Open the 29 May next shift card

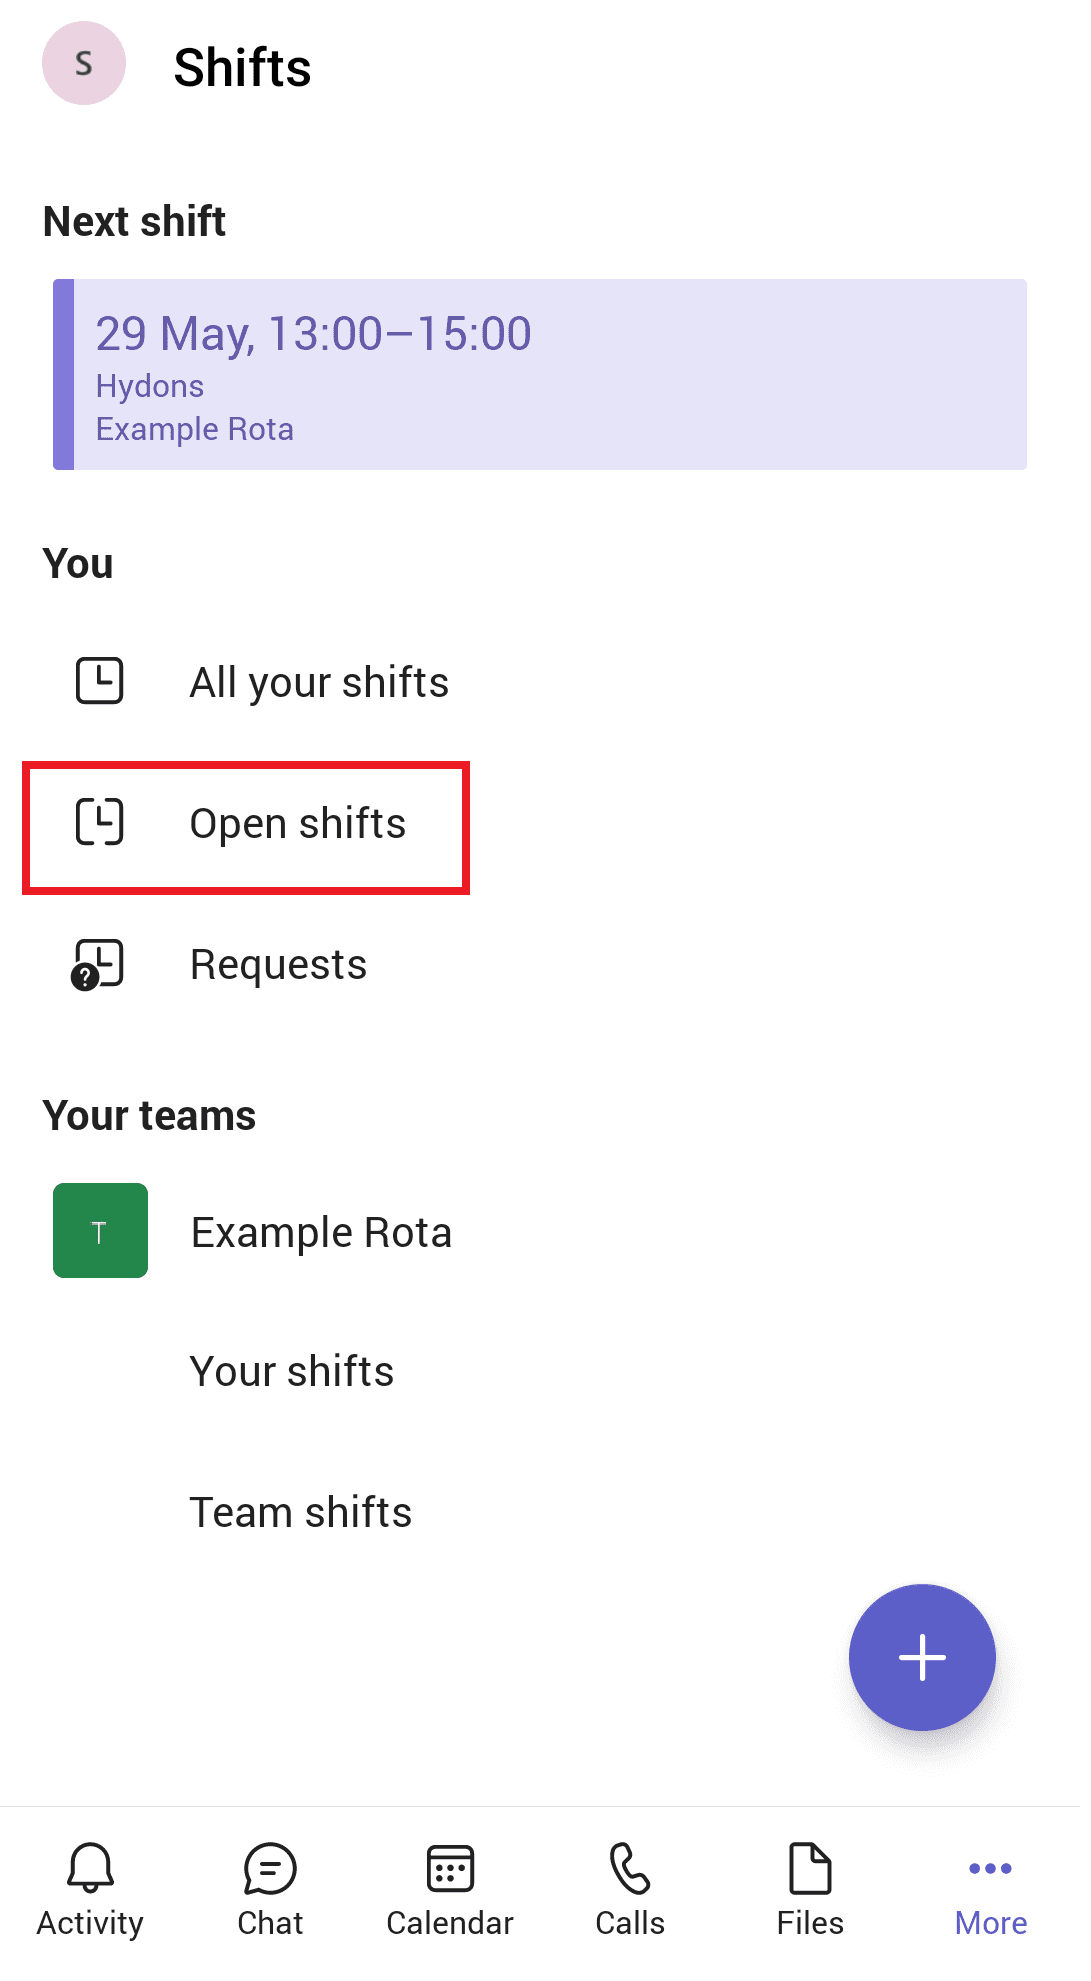540,375
